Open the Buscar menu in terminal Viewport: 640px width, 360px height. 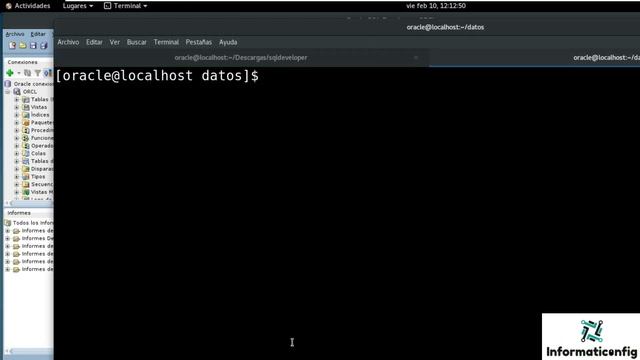click(137, 42)
